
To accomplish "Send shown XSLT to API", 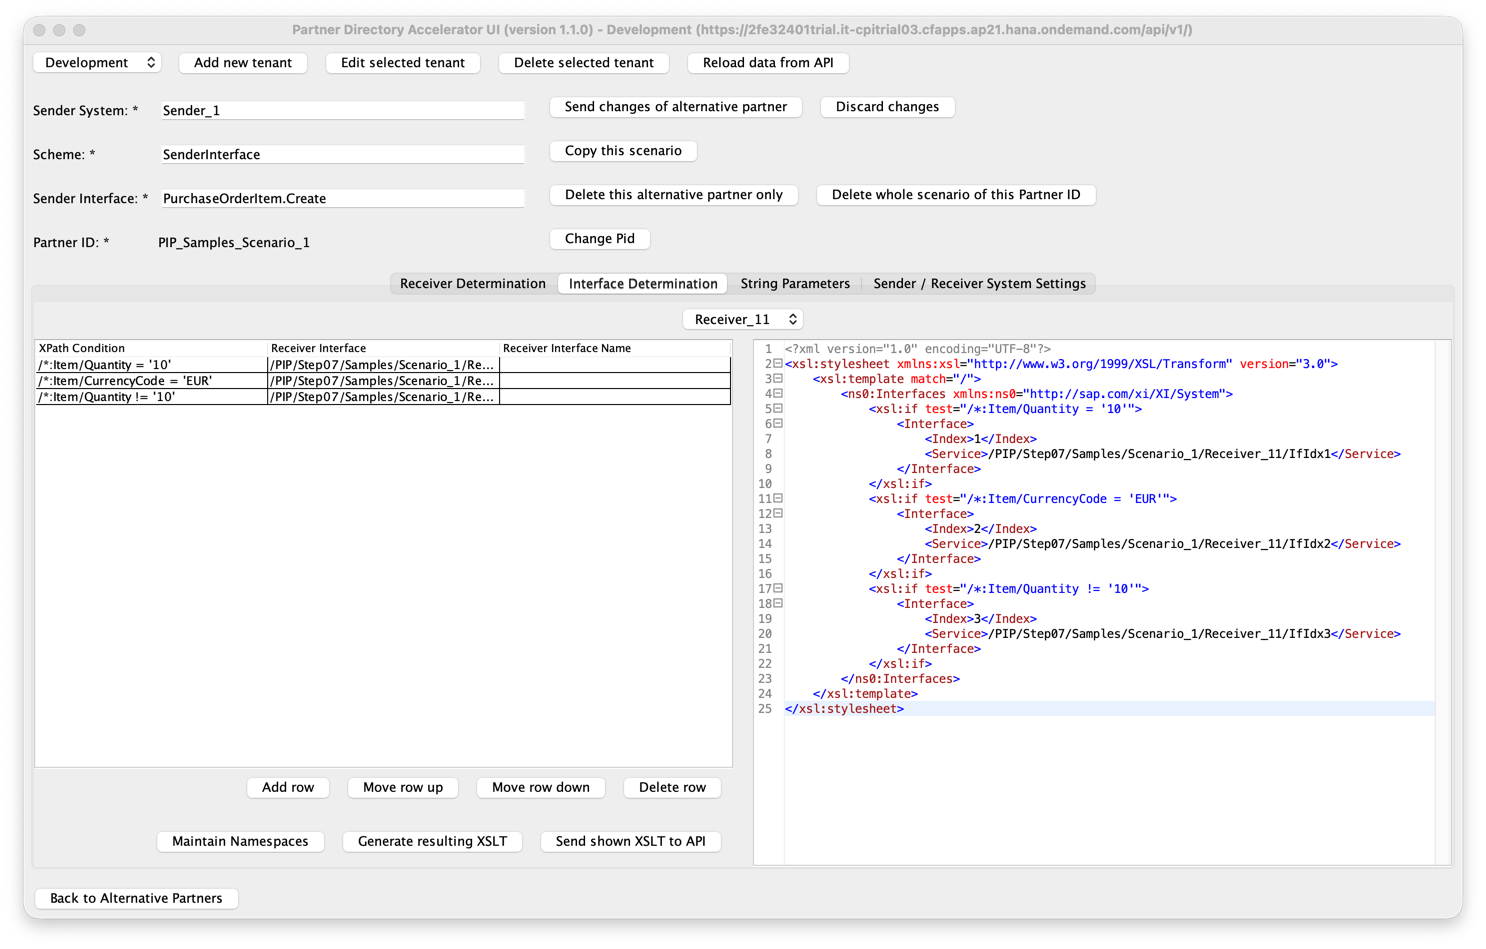I will (x=631, y=842).
